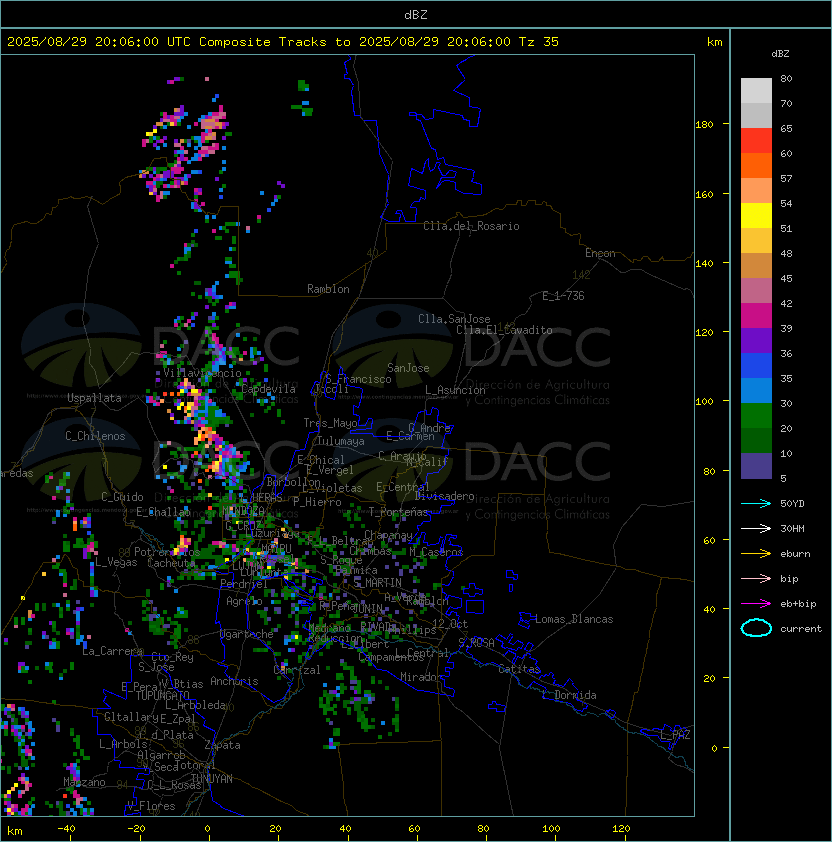Click the E_1-736 map label
The height and width of the screenshot is (842, 832).
(563, 296)
